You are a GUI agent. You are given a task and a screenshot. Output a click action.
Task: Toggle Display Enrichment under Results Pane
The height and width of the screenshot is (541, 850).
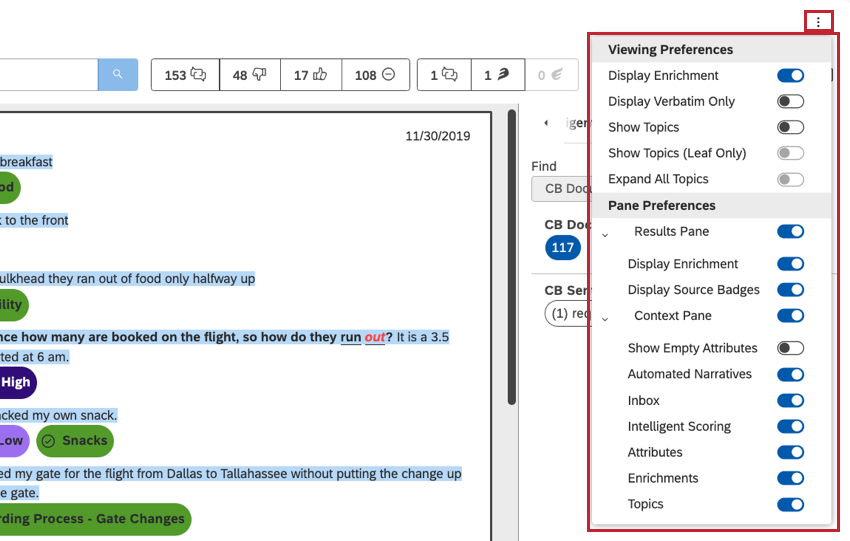click(790, 264)
